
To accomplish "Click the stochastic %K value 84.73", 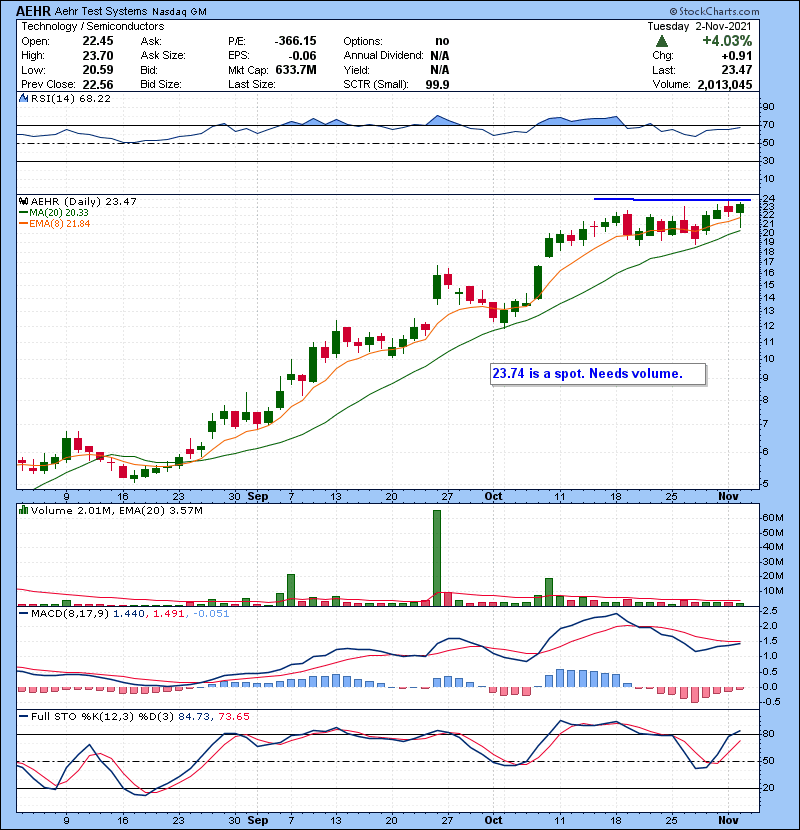I will pyautogui.click(x=194, y=716).
